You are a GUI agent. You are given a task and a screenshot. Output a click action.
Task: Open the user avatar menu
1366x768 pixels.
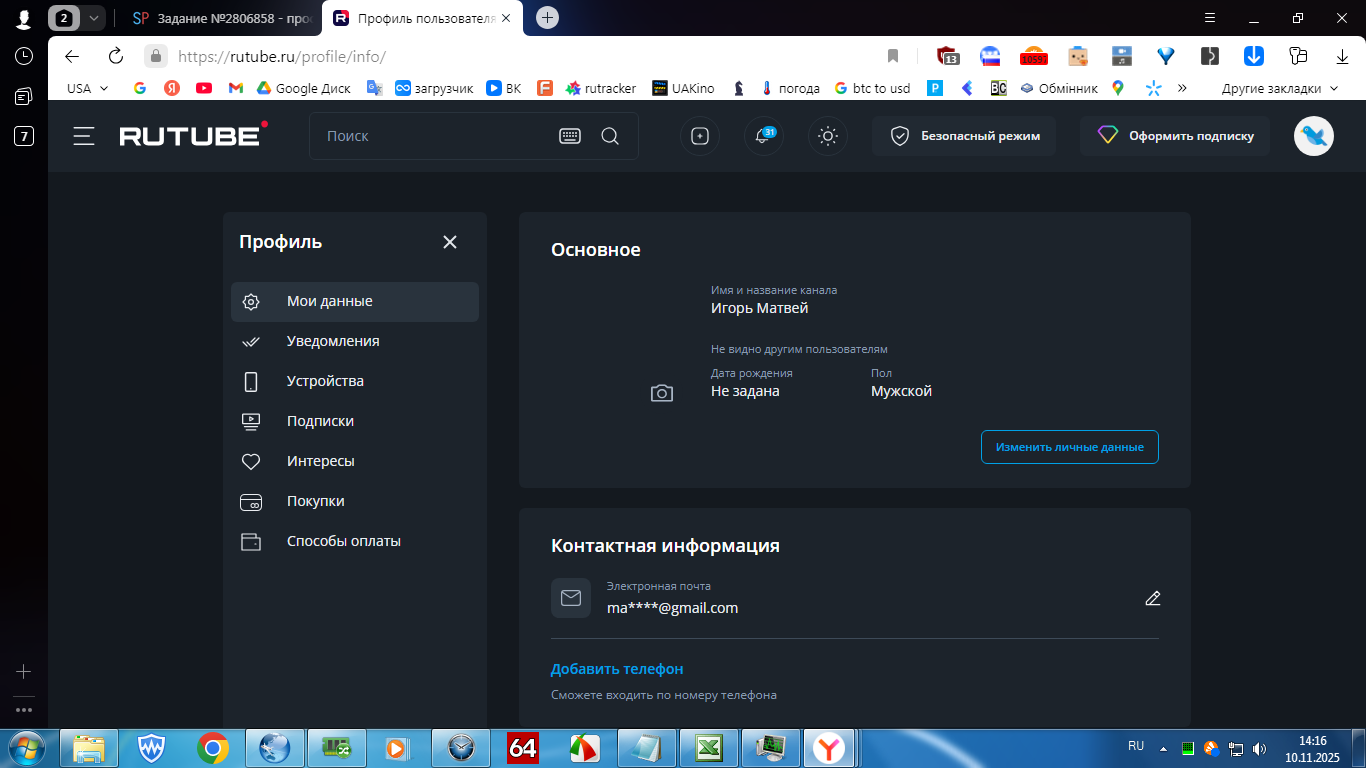(1314, 136)
